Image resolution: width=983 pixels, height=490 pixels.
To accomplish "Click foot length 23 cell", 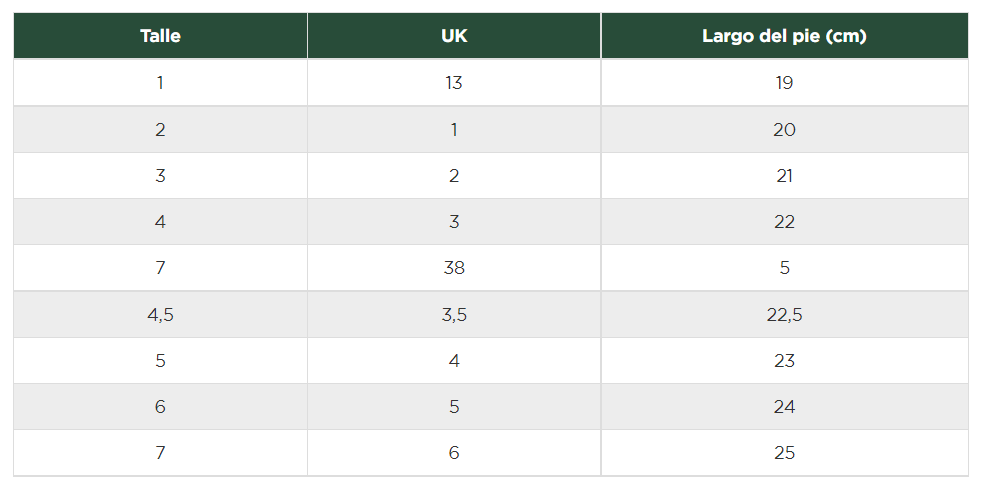I will [x=784, y=360].
